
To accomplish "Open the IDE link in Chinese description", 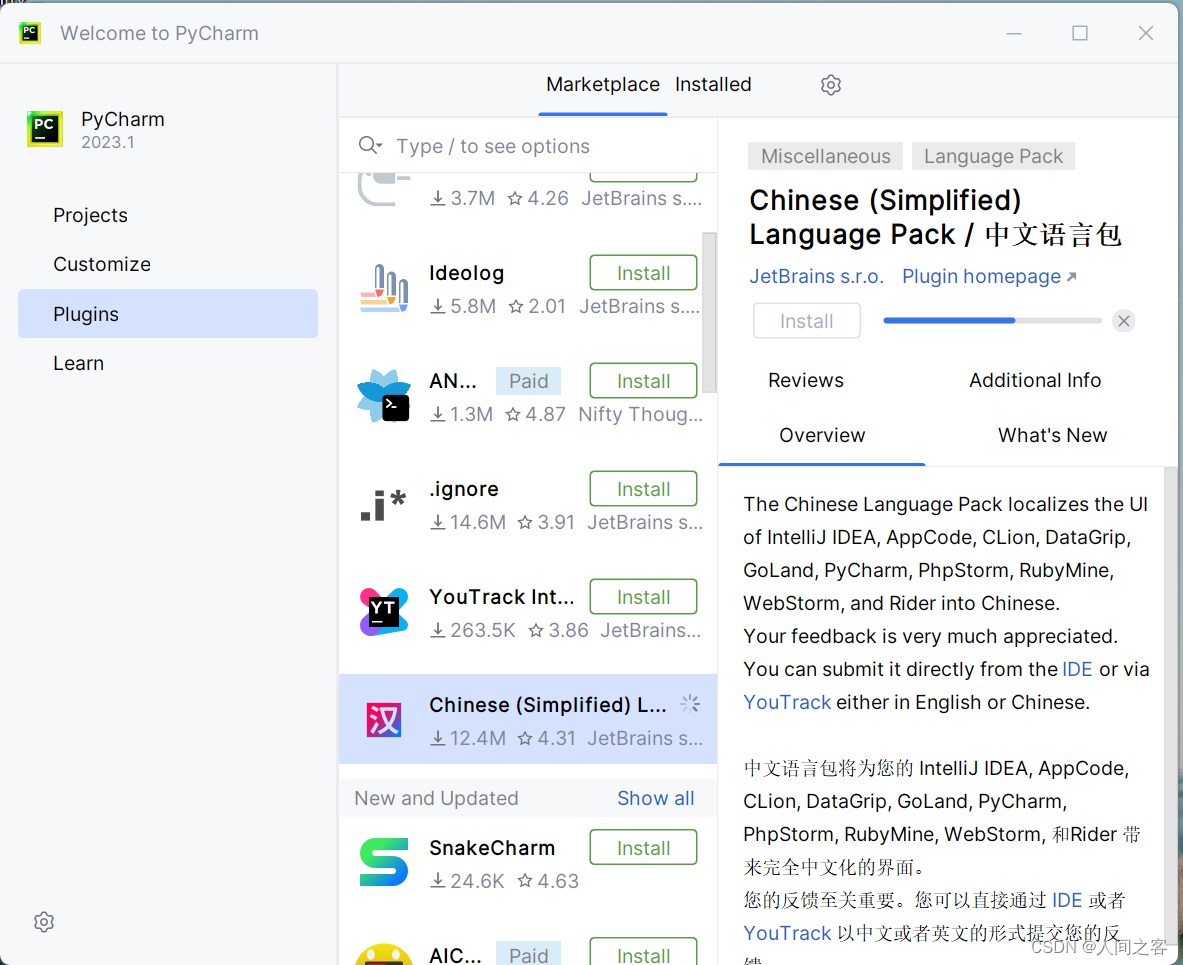I will [x=1067, y=900].
